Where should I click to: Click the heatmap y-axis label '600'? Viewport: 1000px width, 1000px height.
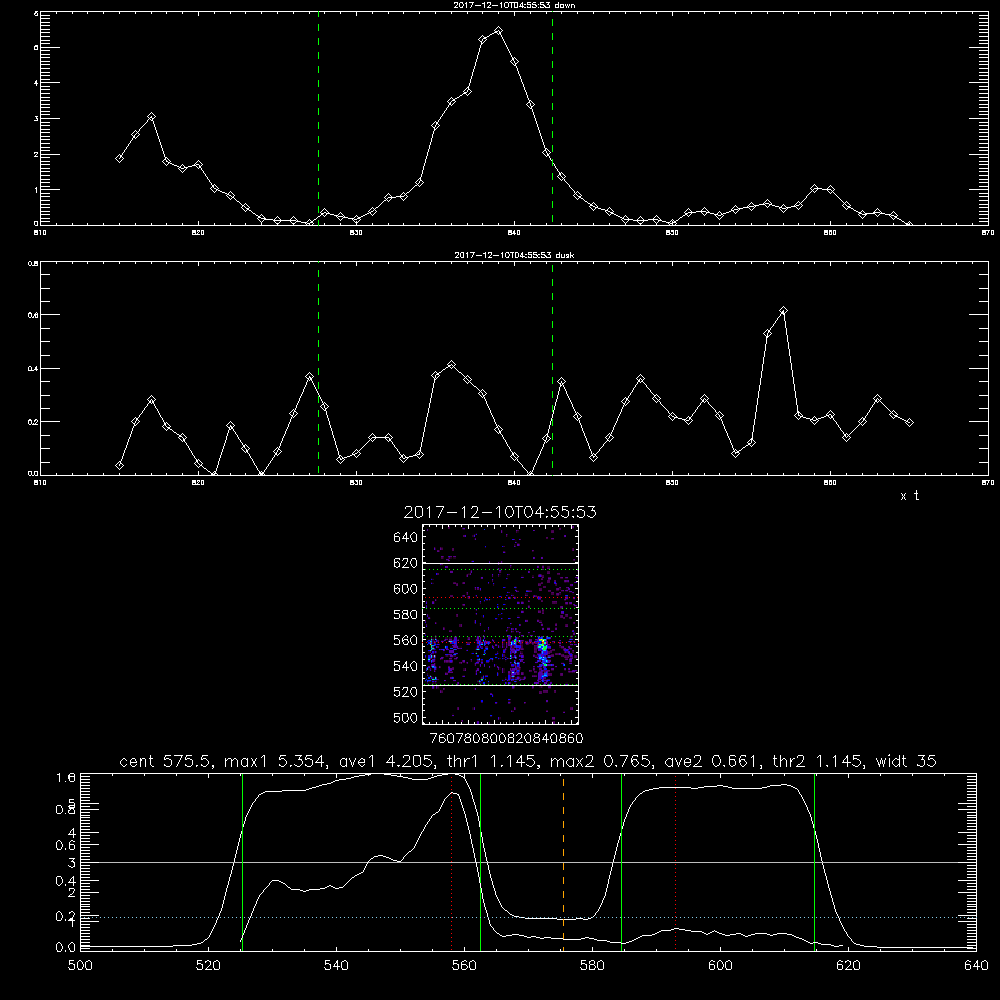tap(406, 589)
